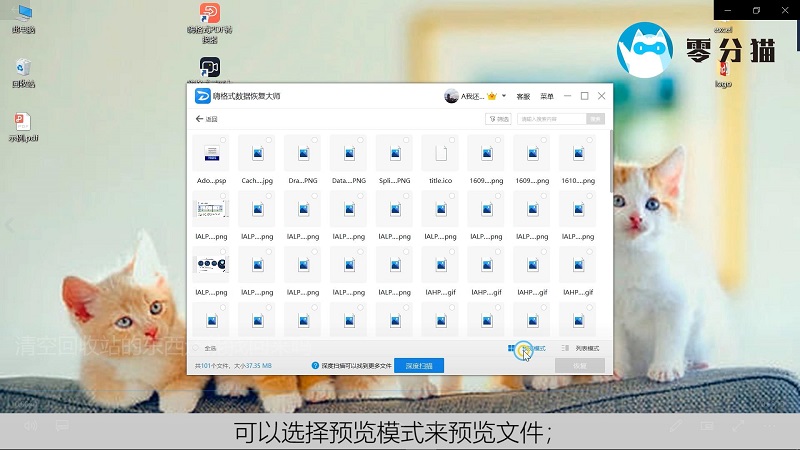
Task: Open the 筛选 filter funnel button
Action: (498, 119)
